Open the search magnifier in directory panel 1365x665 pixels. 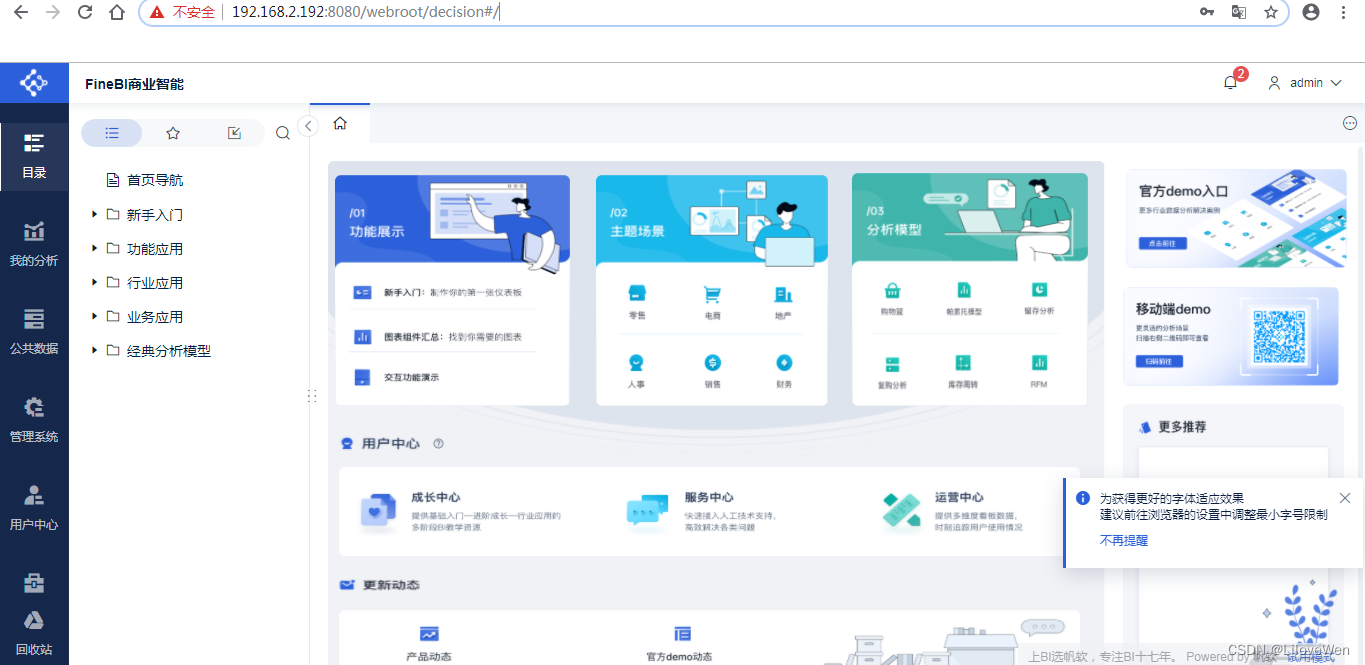point(283,133)
